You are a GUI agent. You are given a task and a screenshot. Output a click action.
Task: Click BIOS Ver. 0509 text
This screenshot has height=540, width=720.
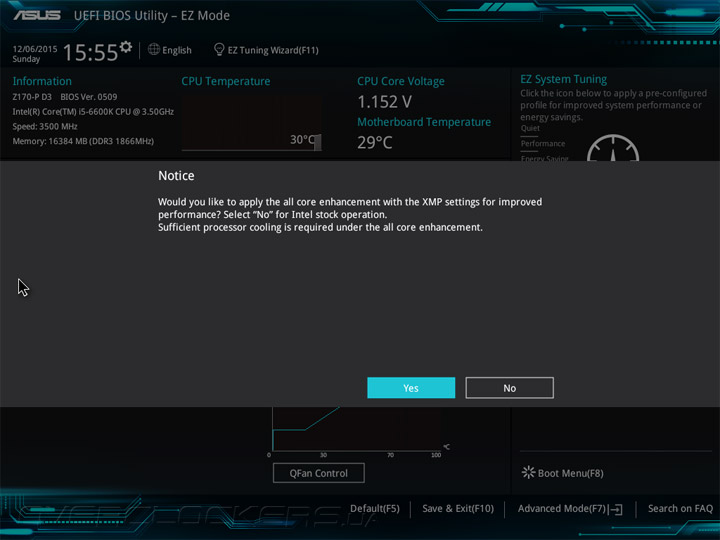pos(89,97)
